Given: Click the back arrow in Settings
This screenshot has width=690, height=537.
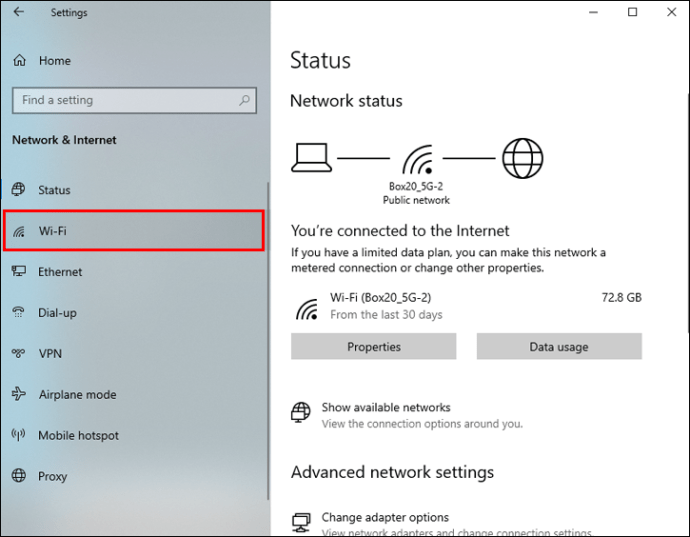Looking at the screenshot, I should (x=20, y=13).
